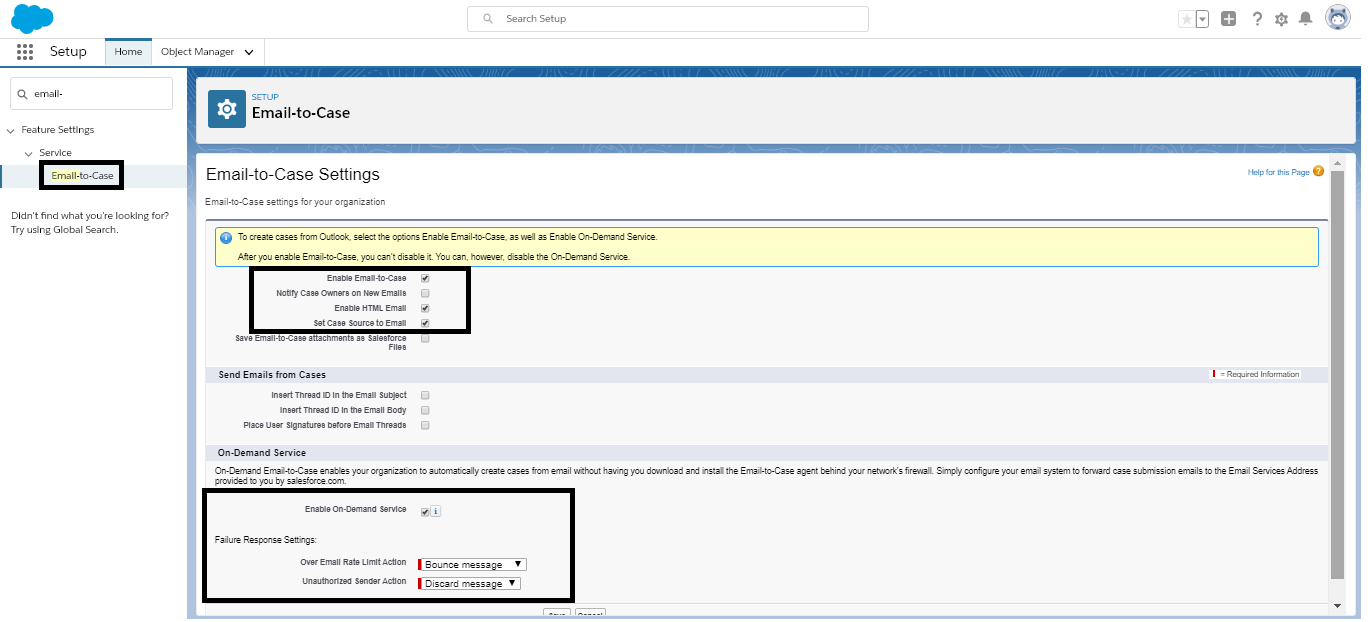
Task: Toggle Set Case Source to Email checkbox
Action: coord(425,324)
